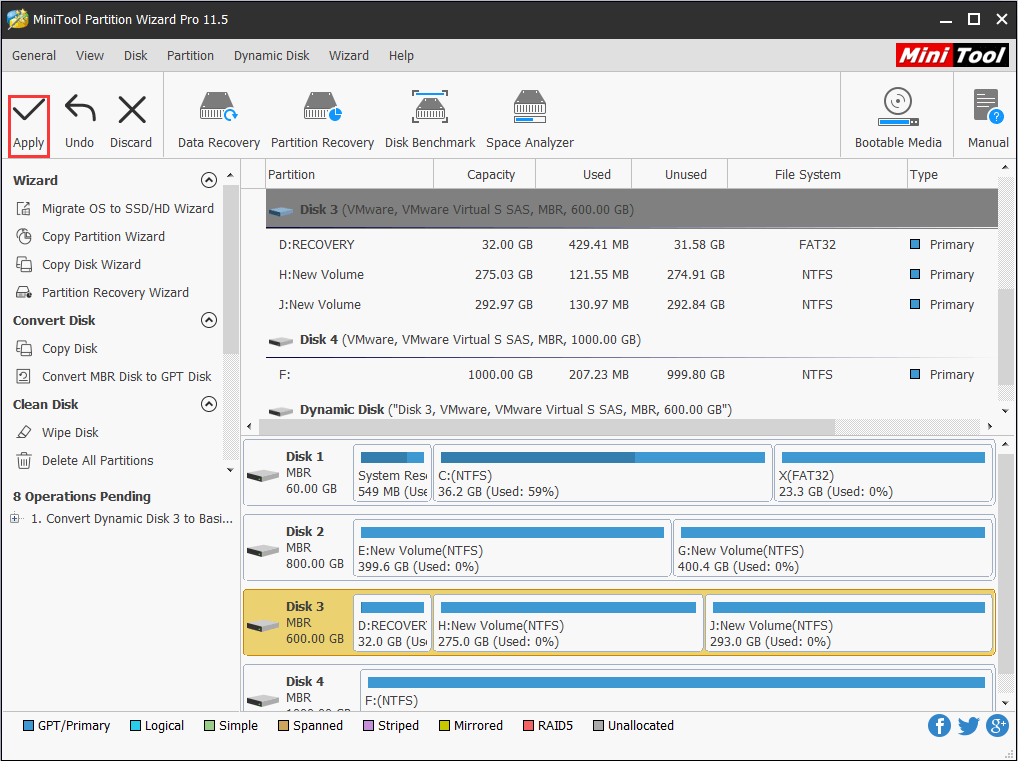Open Space Analyzer tool
1018x761 pixels.
click(530, 121)
